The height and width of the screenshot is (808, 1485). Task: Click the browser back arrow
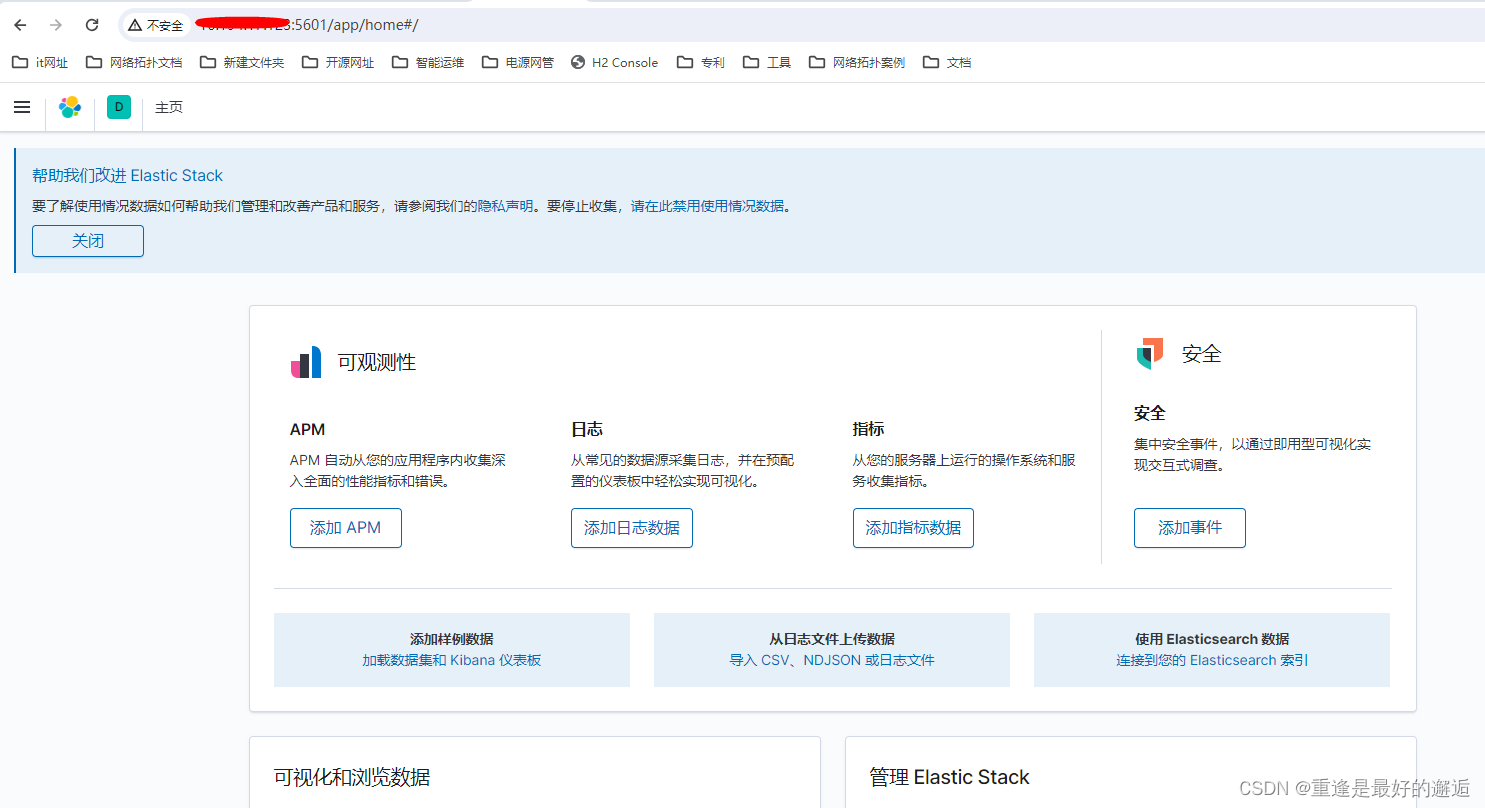click(20, 25)
